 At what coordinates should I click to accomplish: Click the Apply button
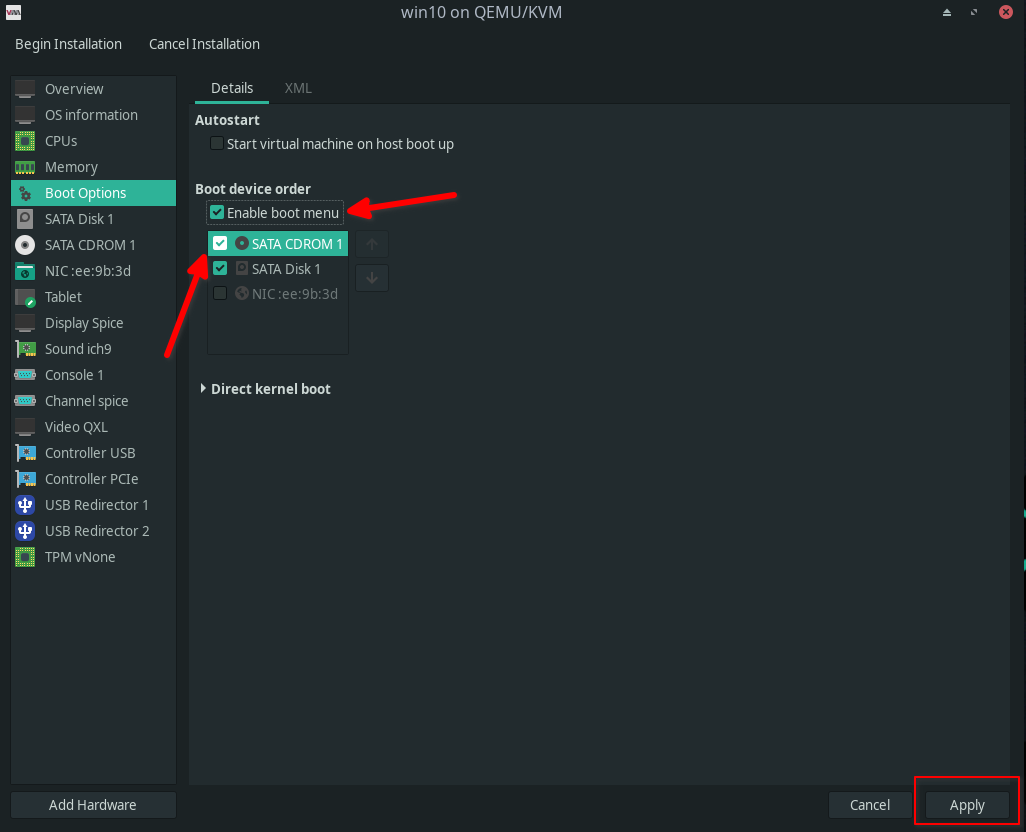[966, 805]
